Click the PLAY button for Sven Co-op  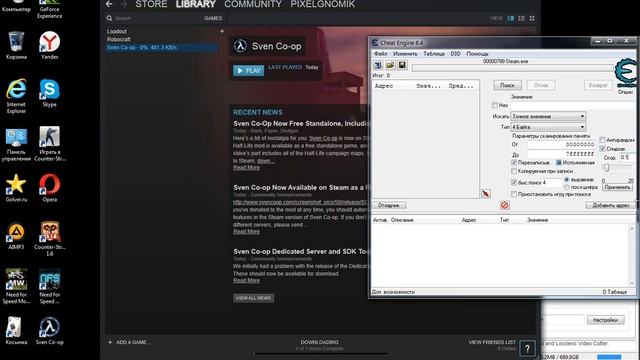249,71
